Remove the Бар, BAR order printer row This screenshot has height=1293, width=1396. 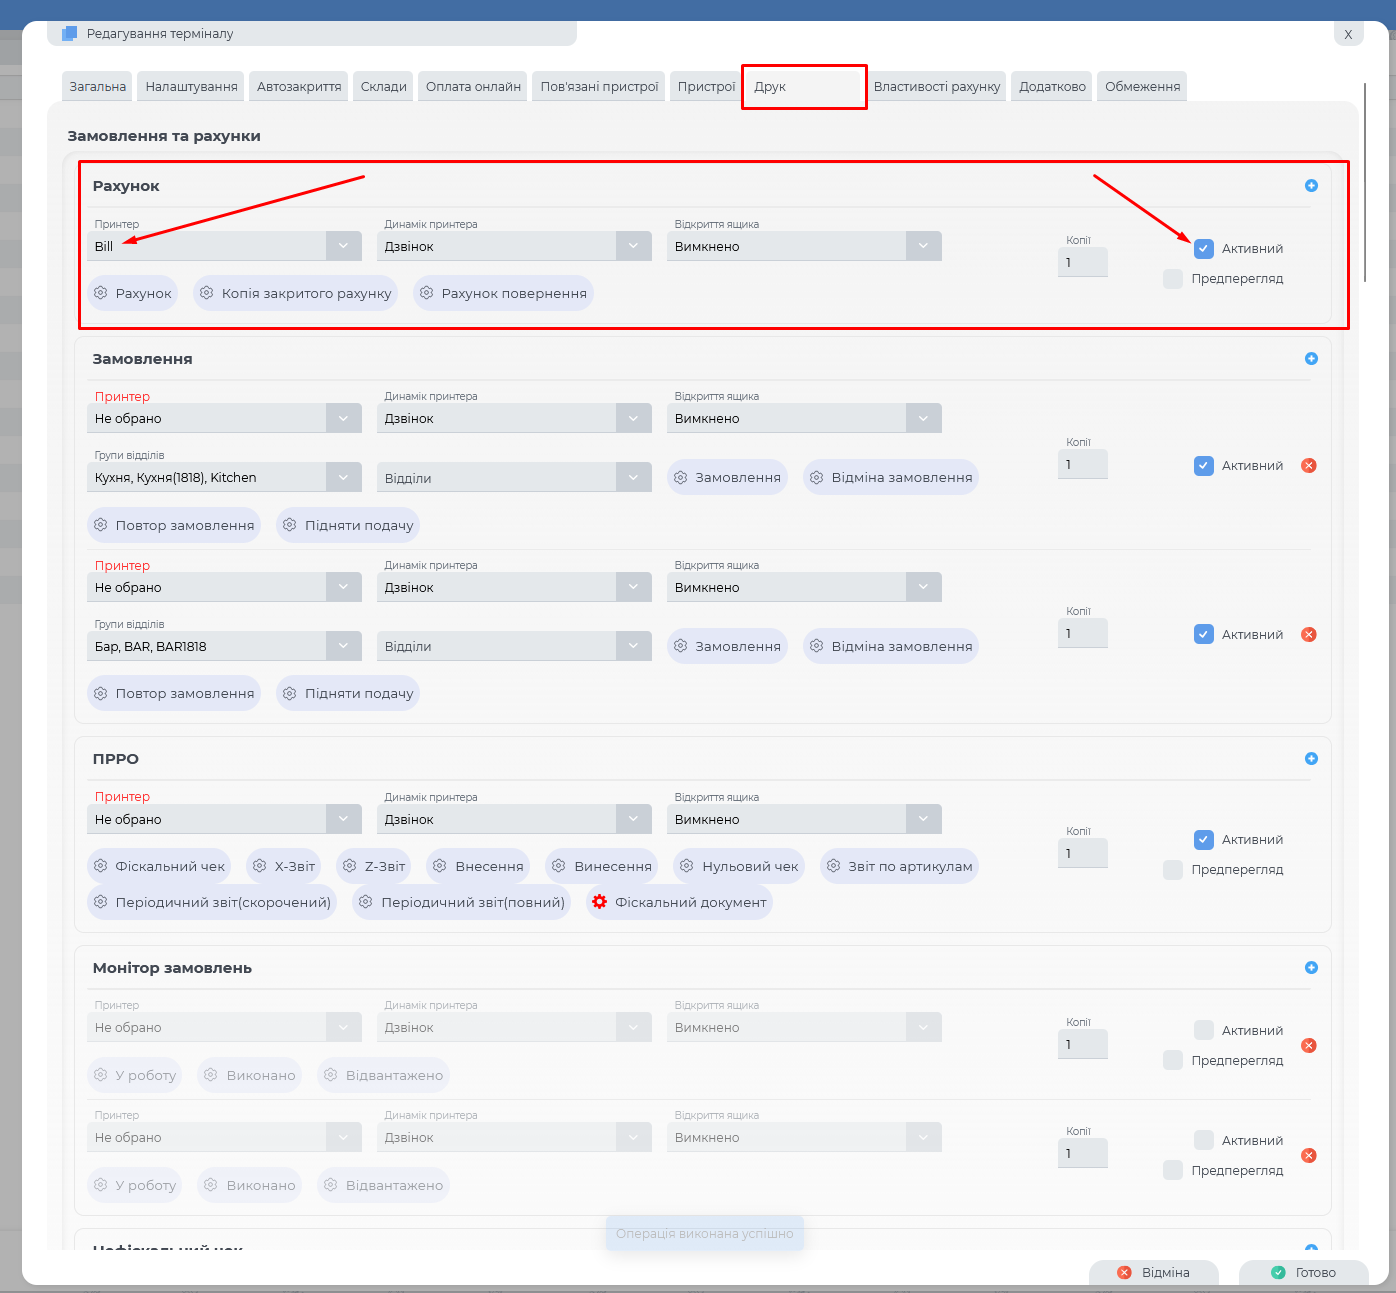tap(1308, 635)
